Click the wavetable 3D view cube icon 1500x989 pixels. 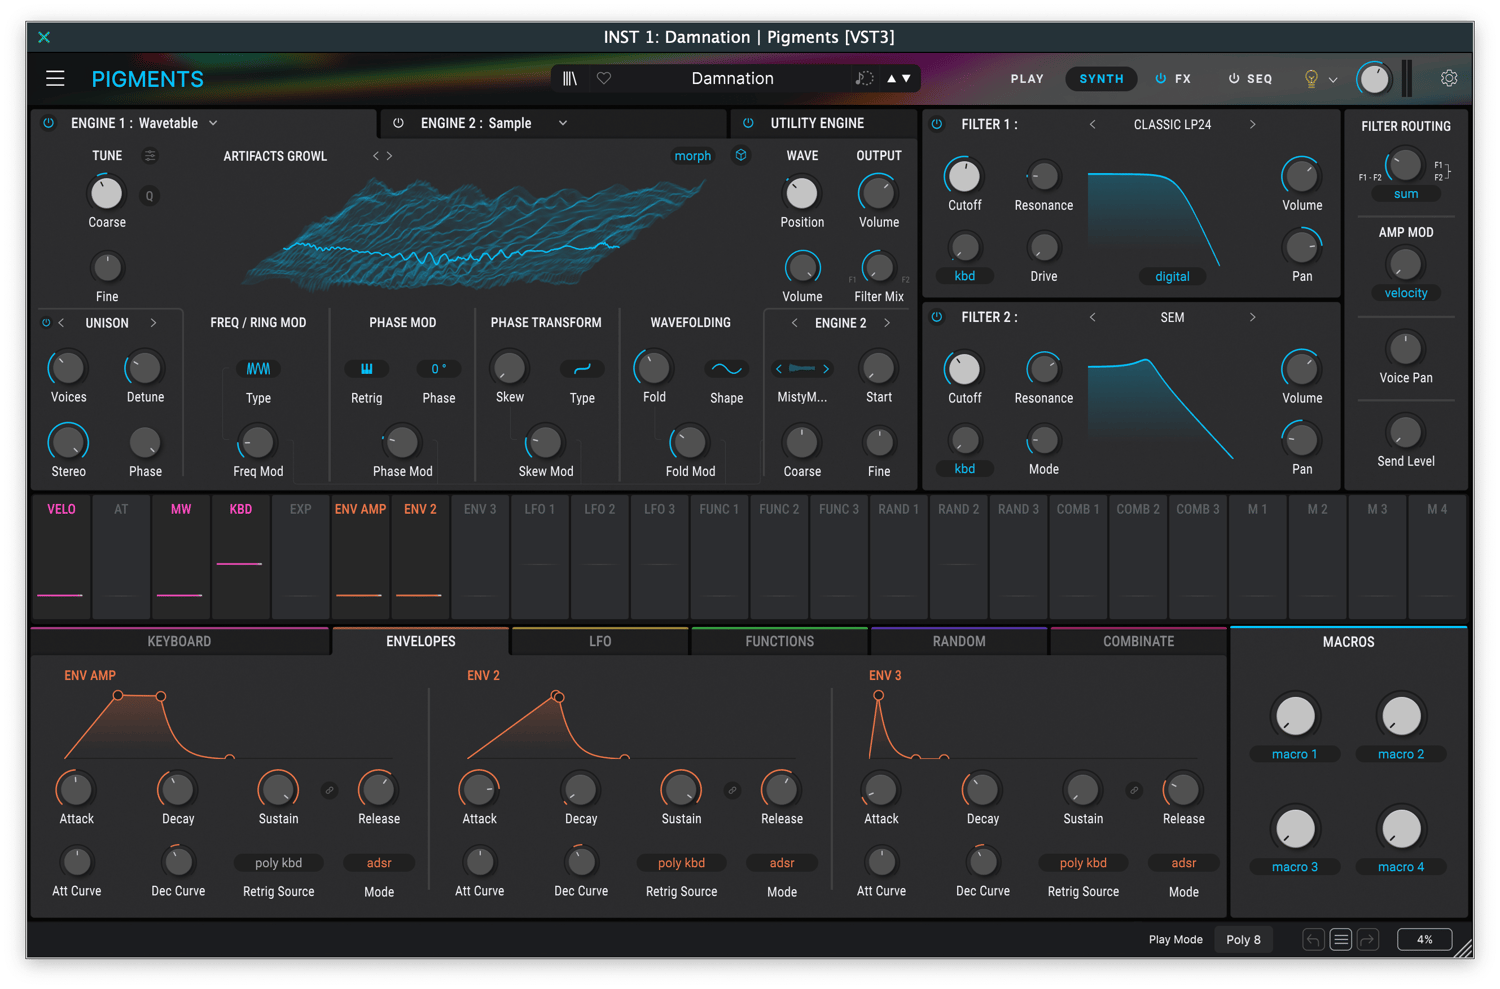coord(741,155)
